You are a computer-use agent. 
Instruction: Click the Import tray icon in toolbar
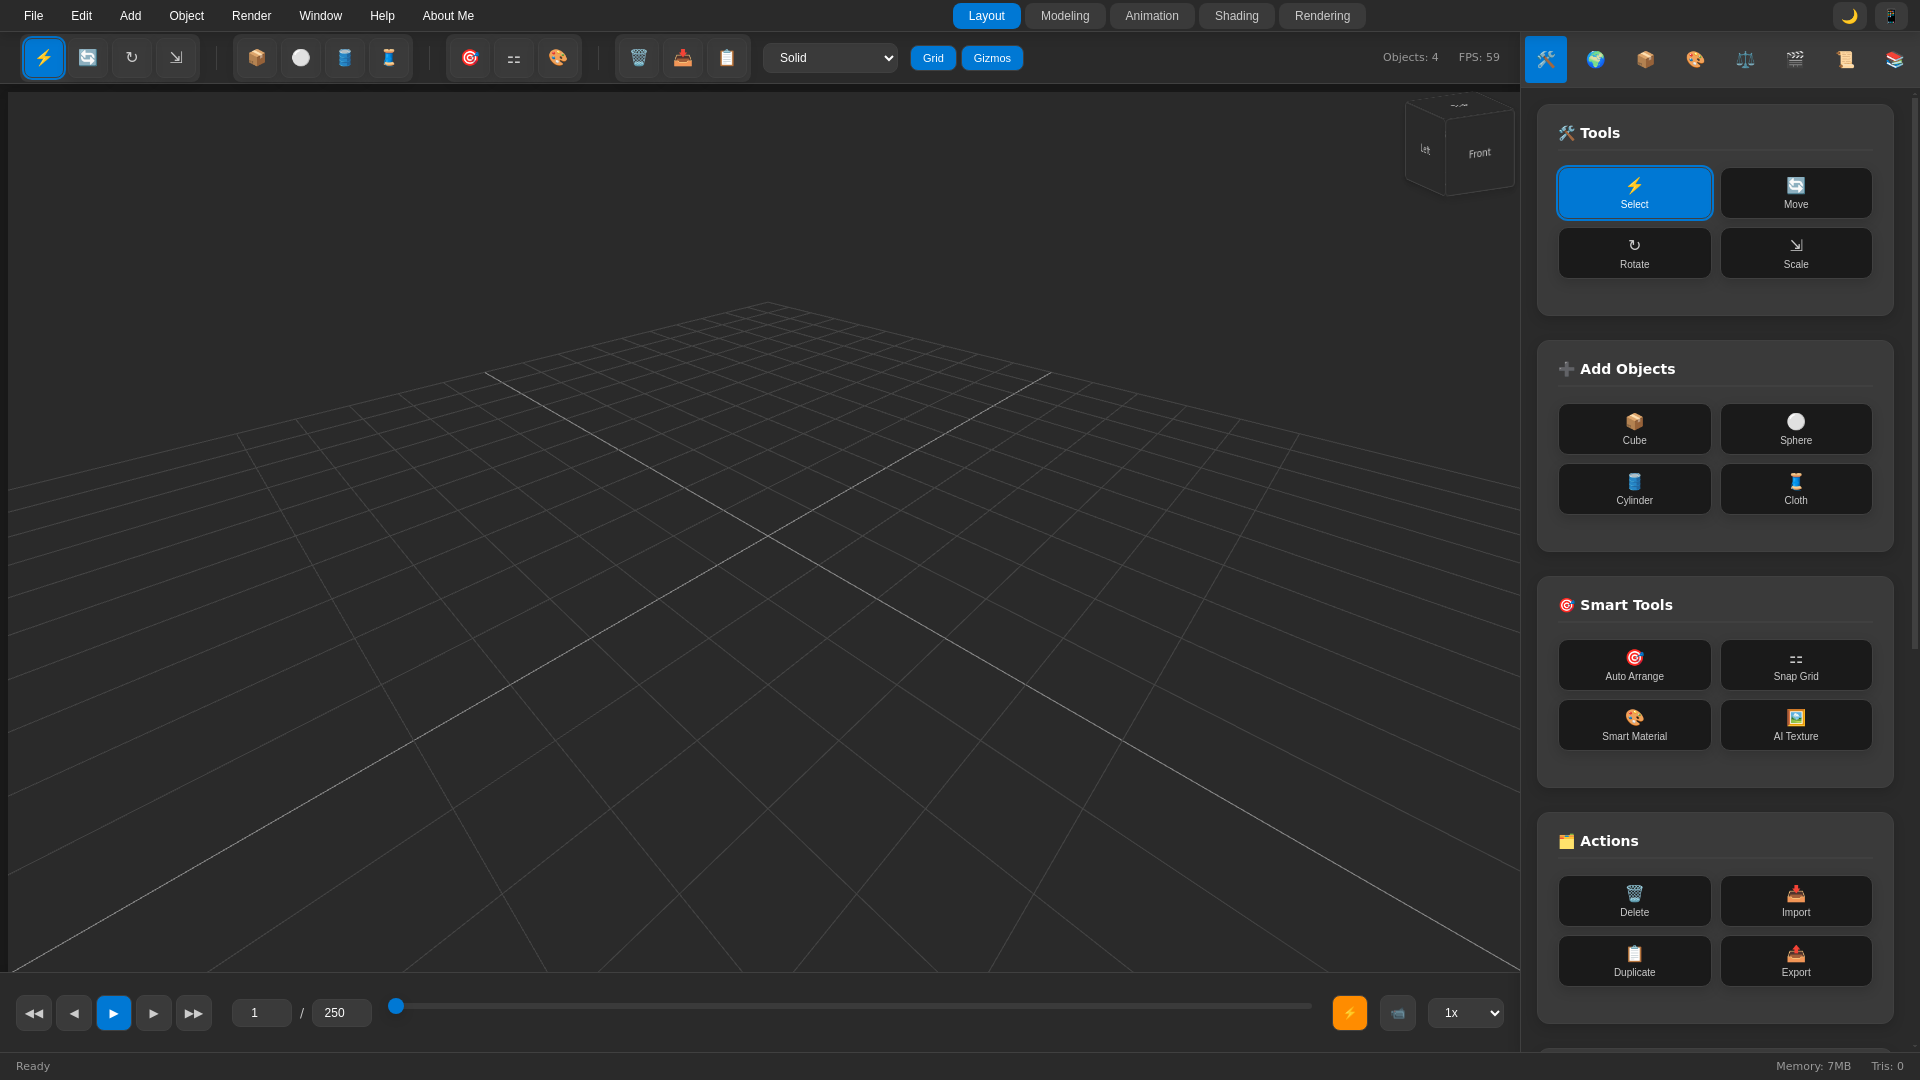click(683, 58)
